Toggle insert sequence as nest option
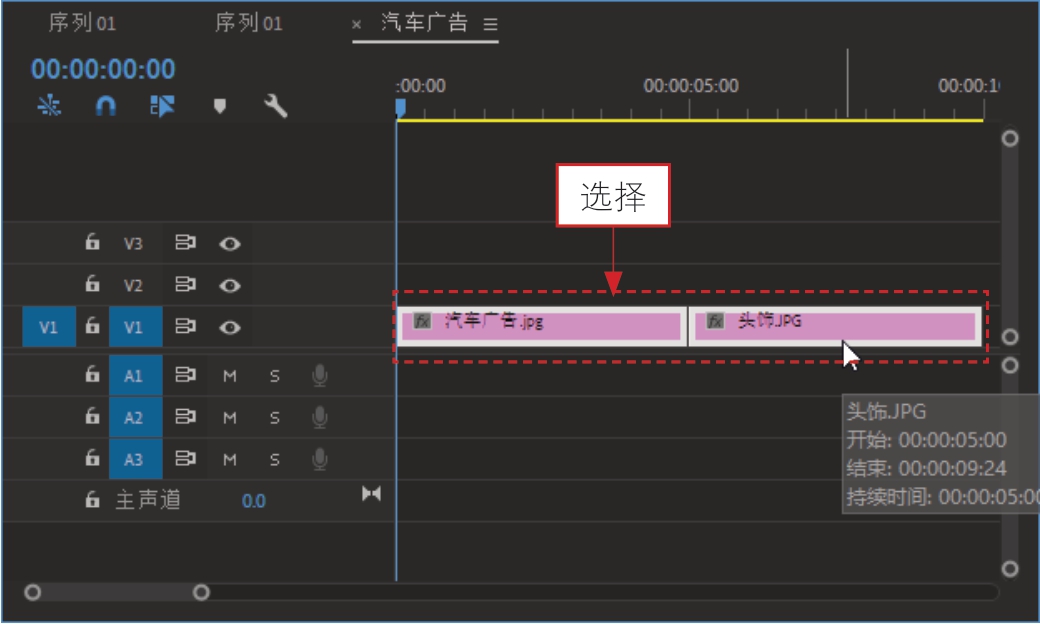Viewport: 1040px width, 624px height. click(49, 105)
